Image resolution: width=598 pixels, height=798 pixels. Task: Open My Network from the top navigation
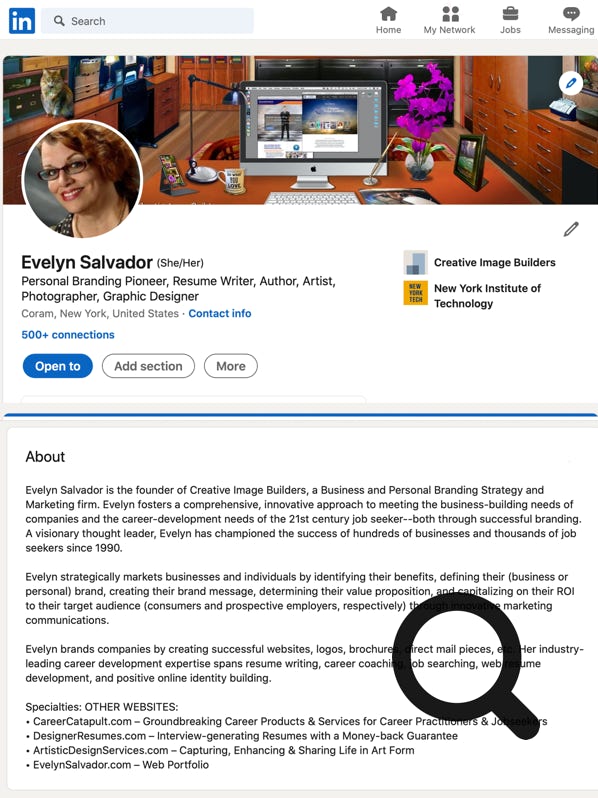coord(449,21)
